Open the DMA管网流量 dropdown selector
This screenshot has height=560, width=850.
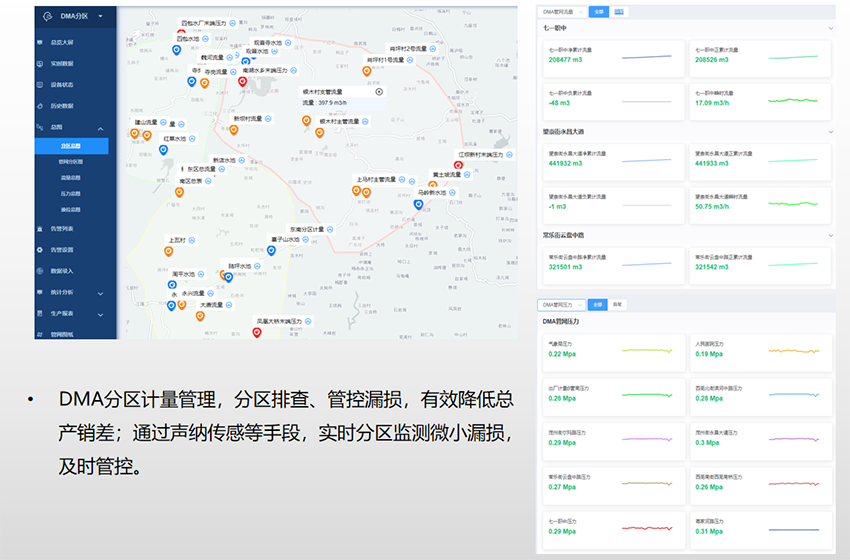(x=561, y=12)
